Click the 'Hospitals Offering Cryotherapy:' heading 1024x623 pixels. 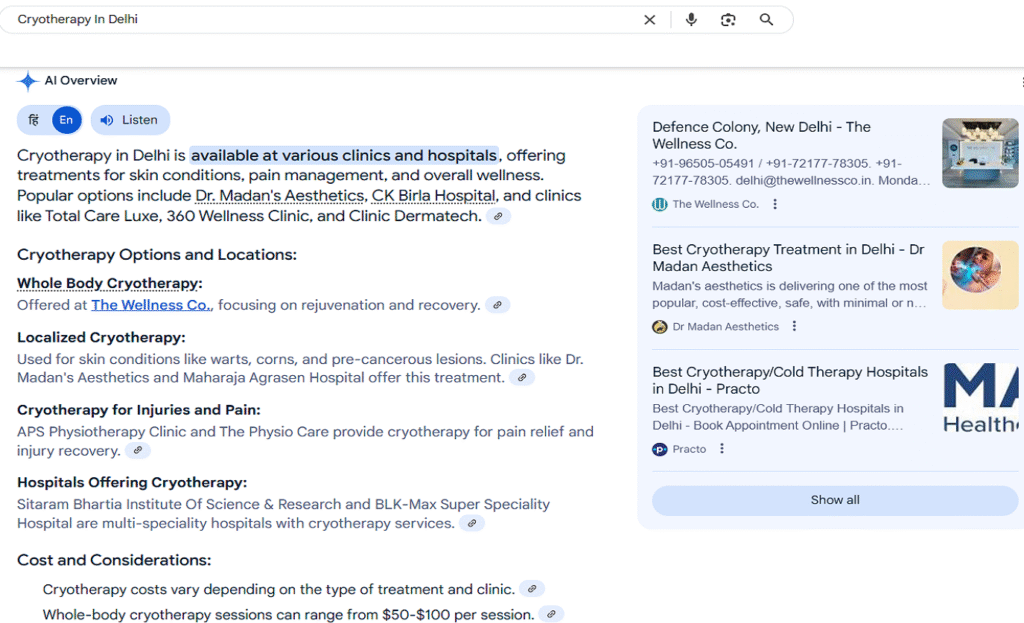pyautogui.click(x=132, y=483)
